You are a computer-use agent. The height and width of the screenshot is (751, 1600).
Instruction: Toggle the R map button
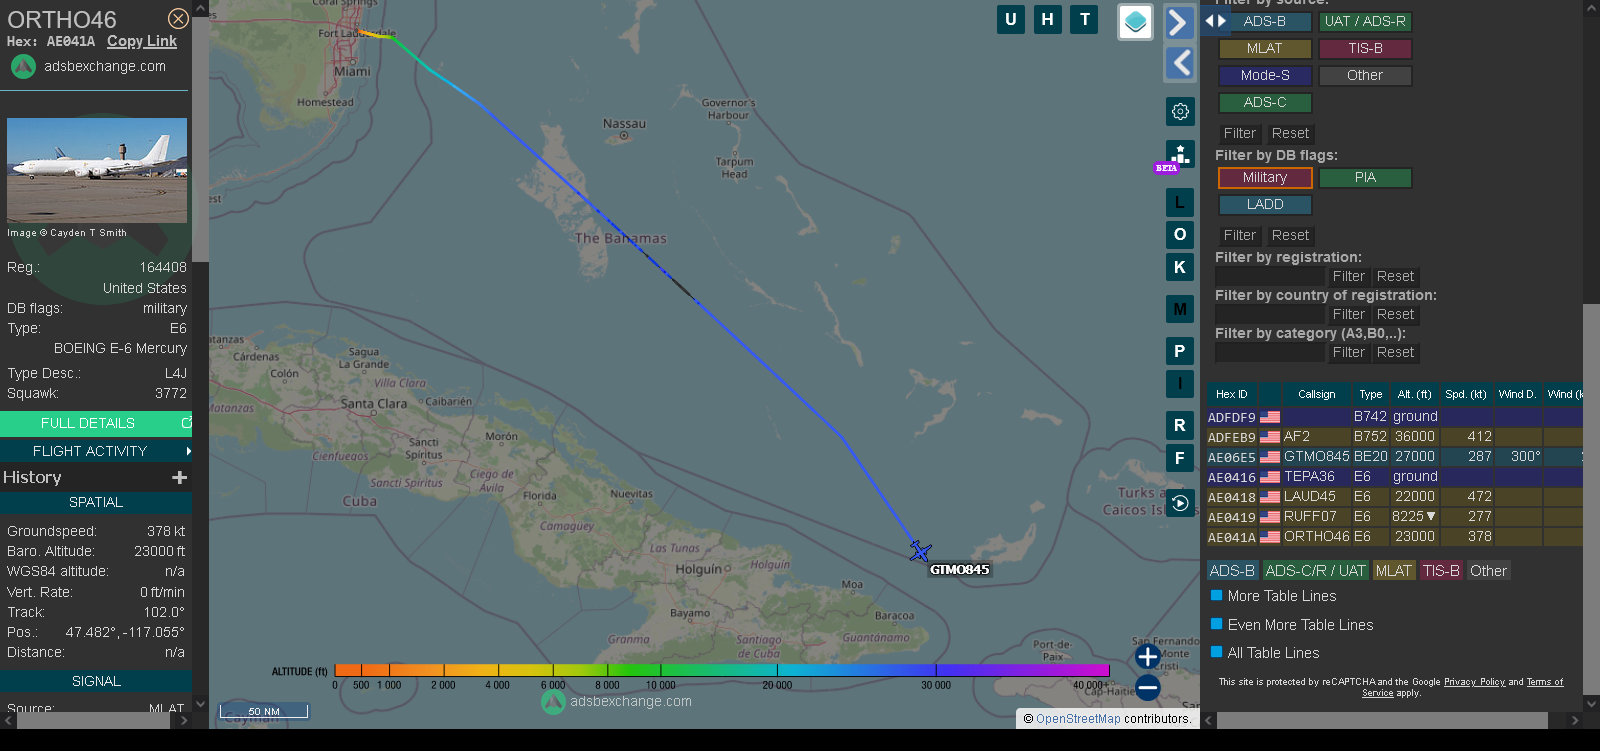(x=1180, y=425)
